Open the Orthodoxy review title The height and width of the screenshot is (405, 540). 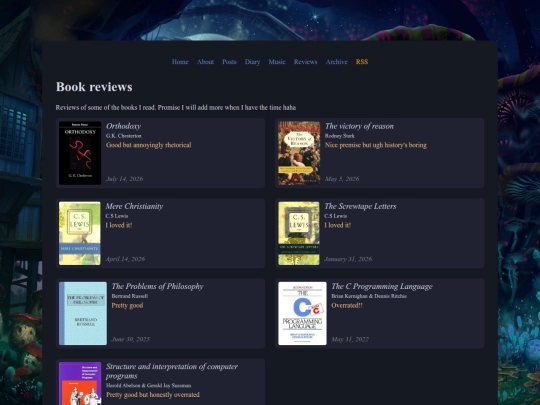coord(123,126)
